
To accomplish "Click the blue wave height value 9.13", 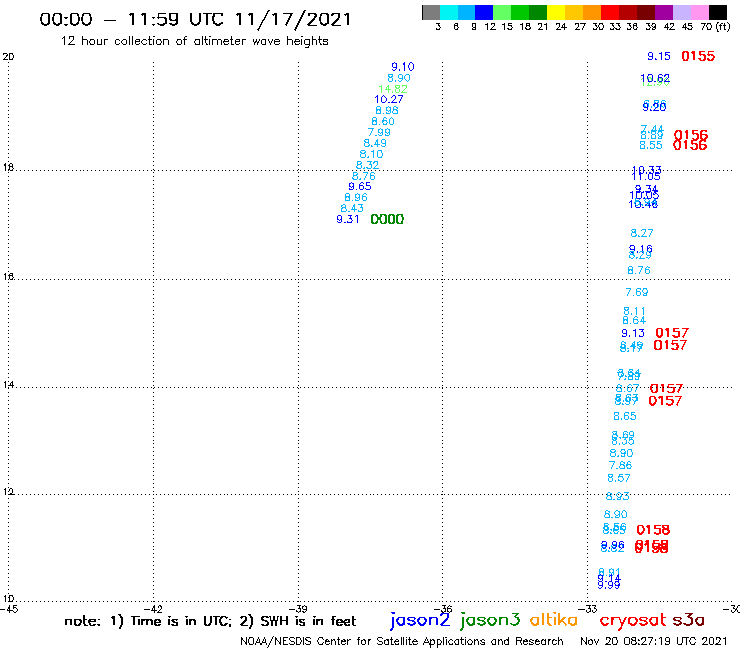I will 633,333.
